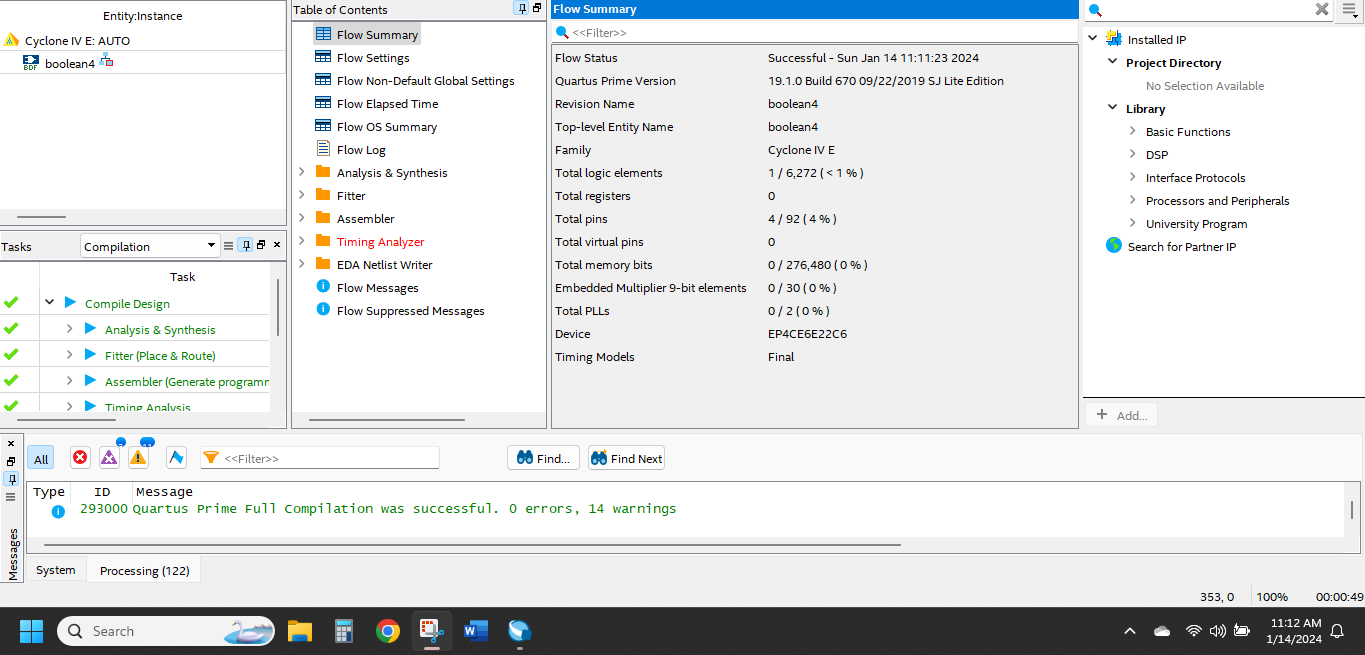Open the IP Catalog options menu
This screenshot has height=655, width=1365.
[x=1349, y=9]
